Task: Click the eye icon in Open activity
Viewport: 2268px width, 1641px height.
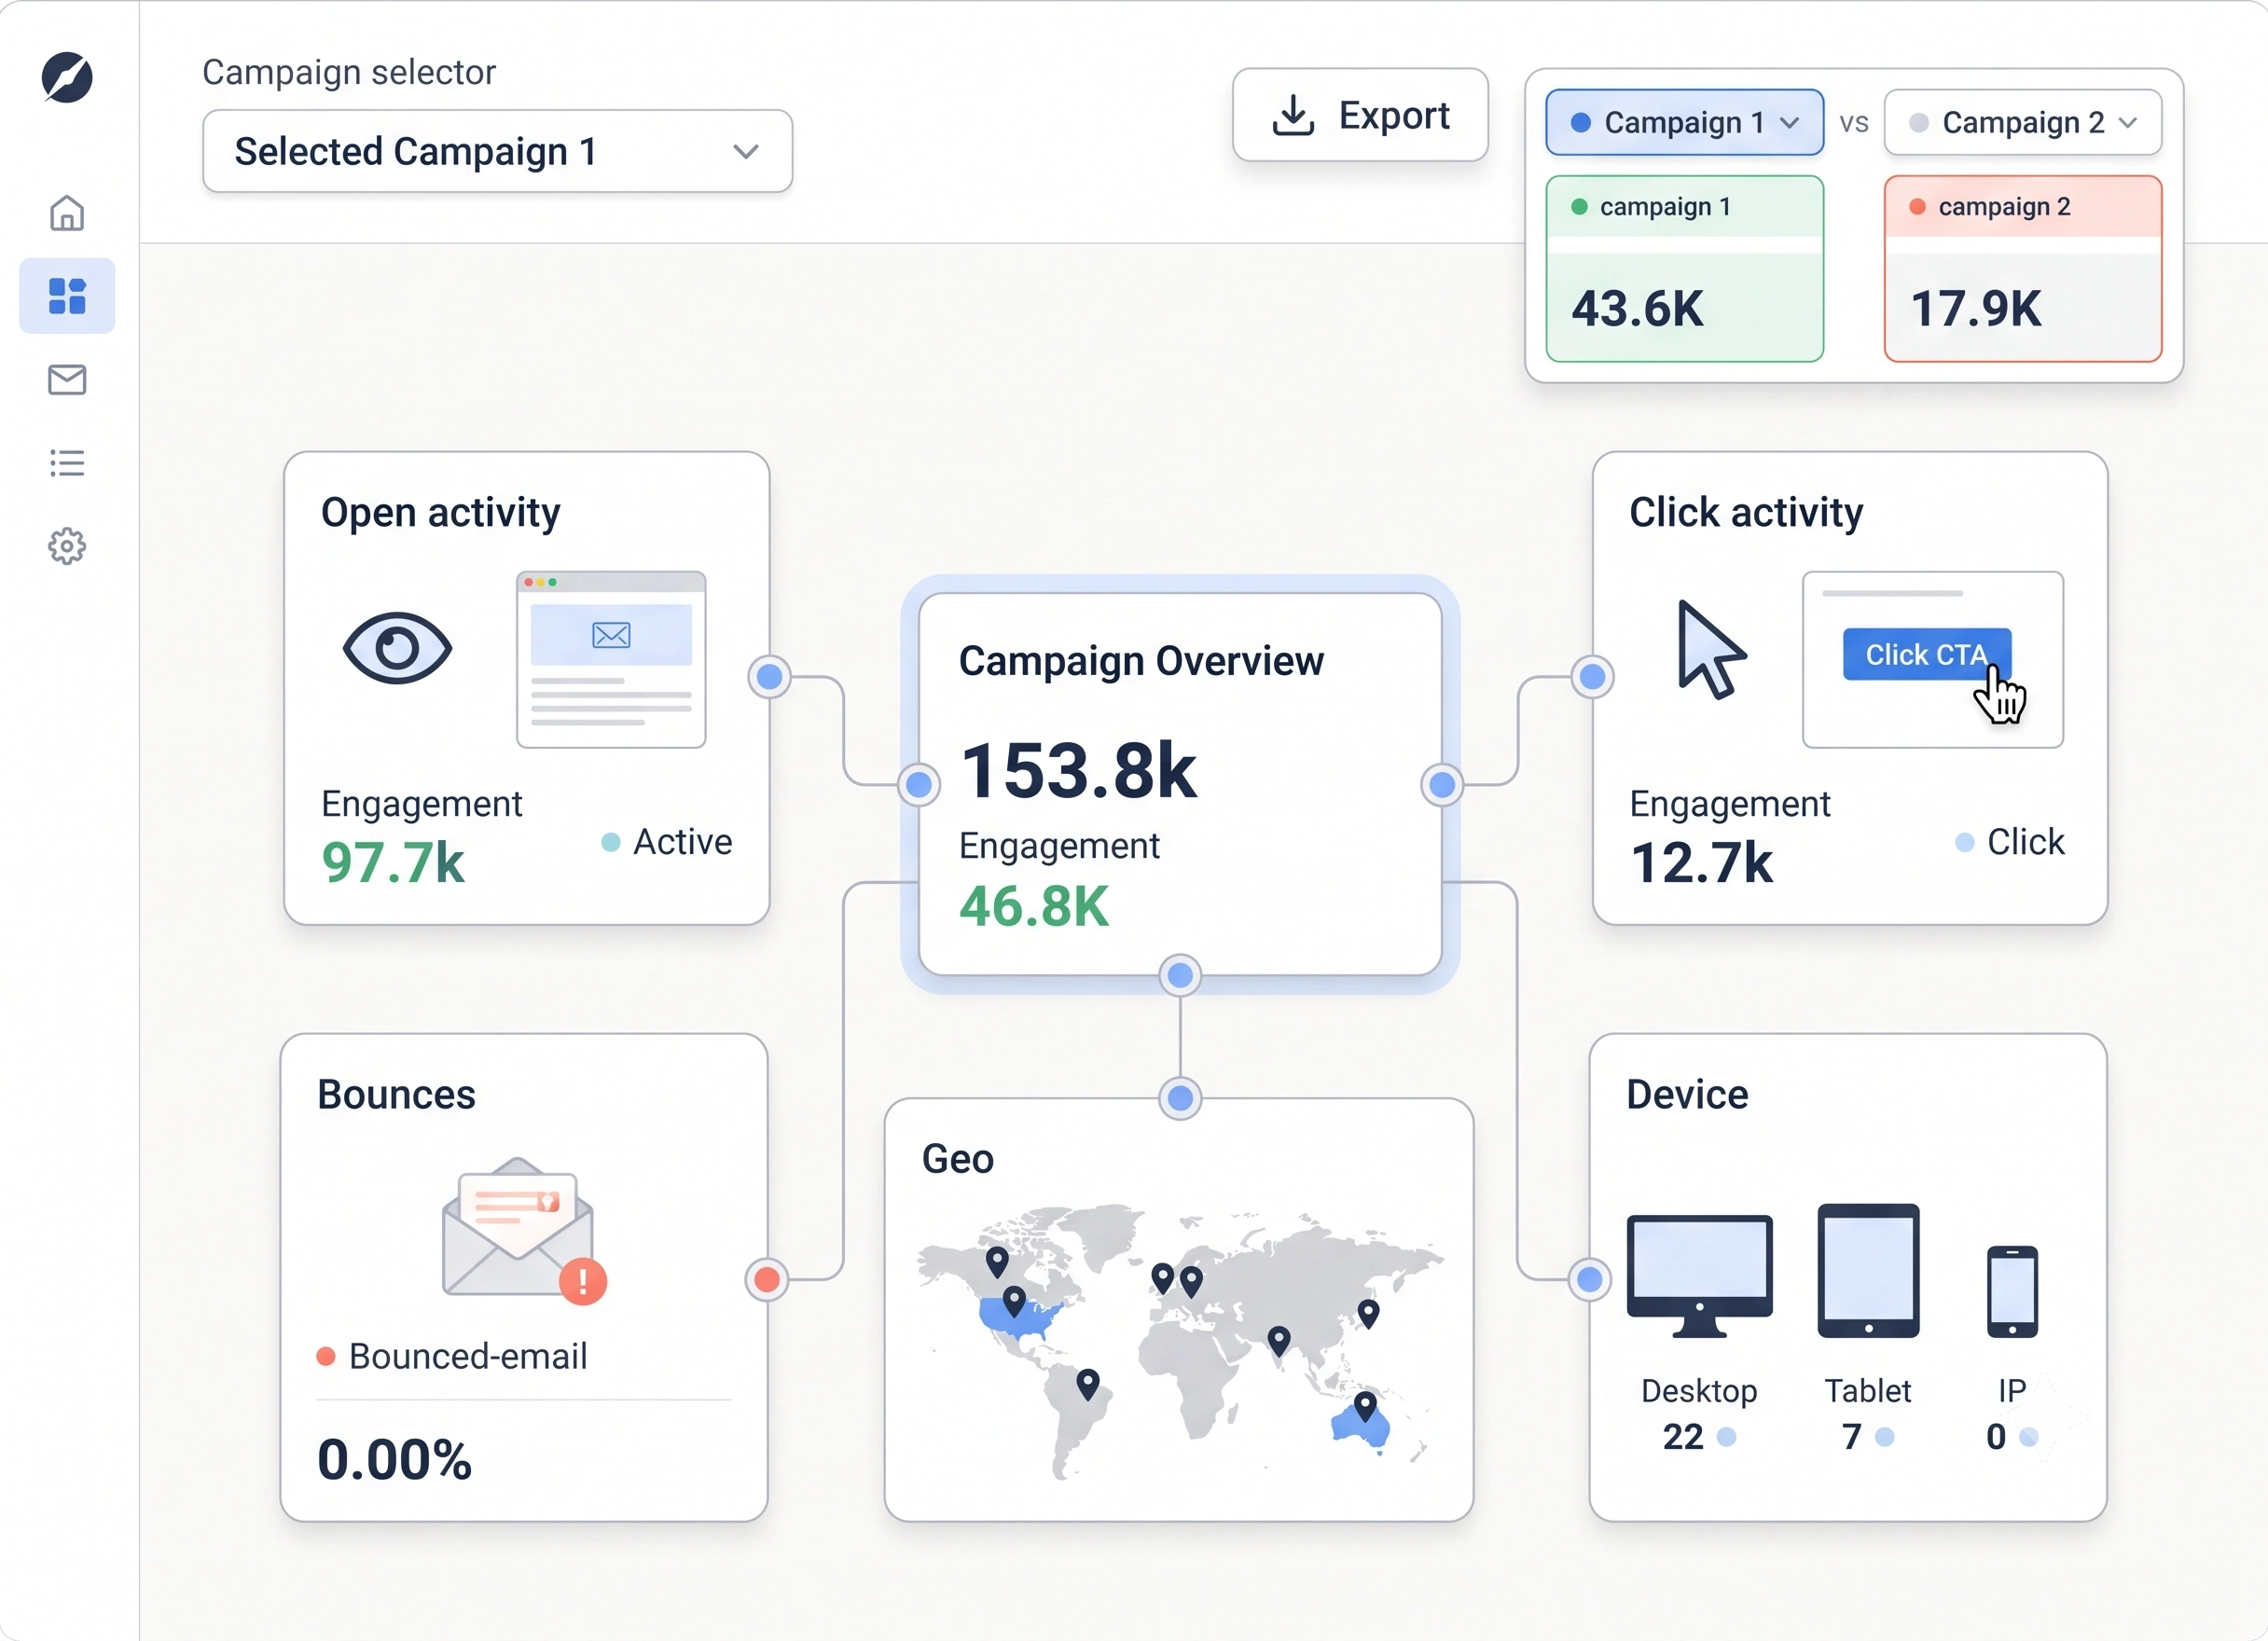Action: [x=397, y=648]
